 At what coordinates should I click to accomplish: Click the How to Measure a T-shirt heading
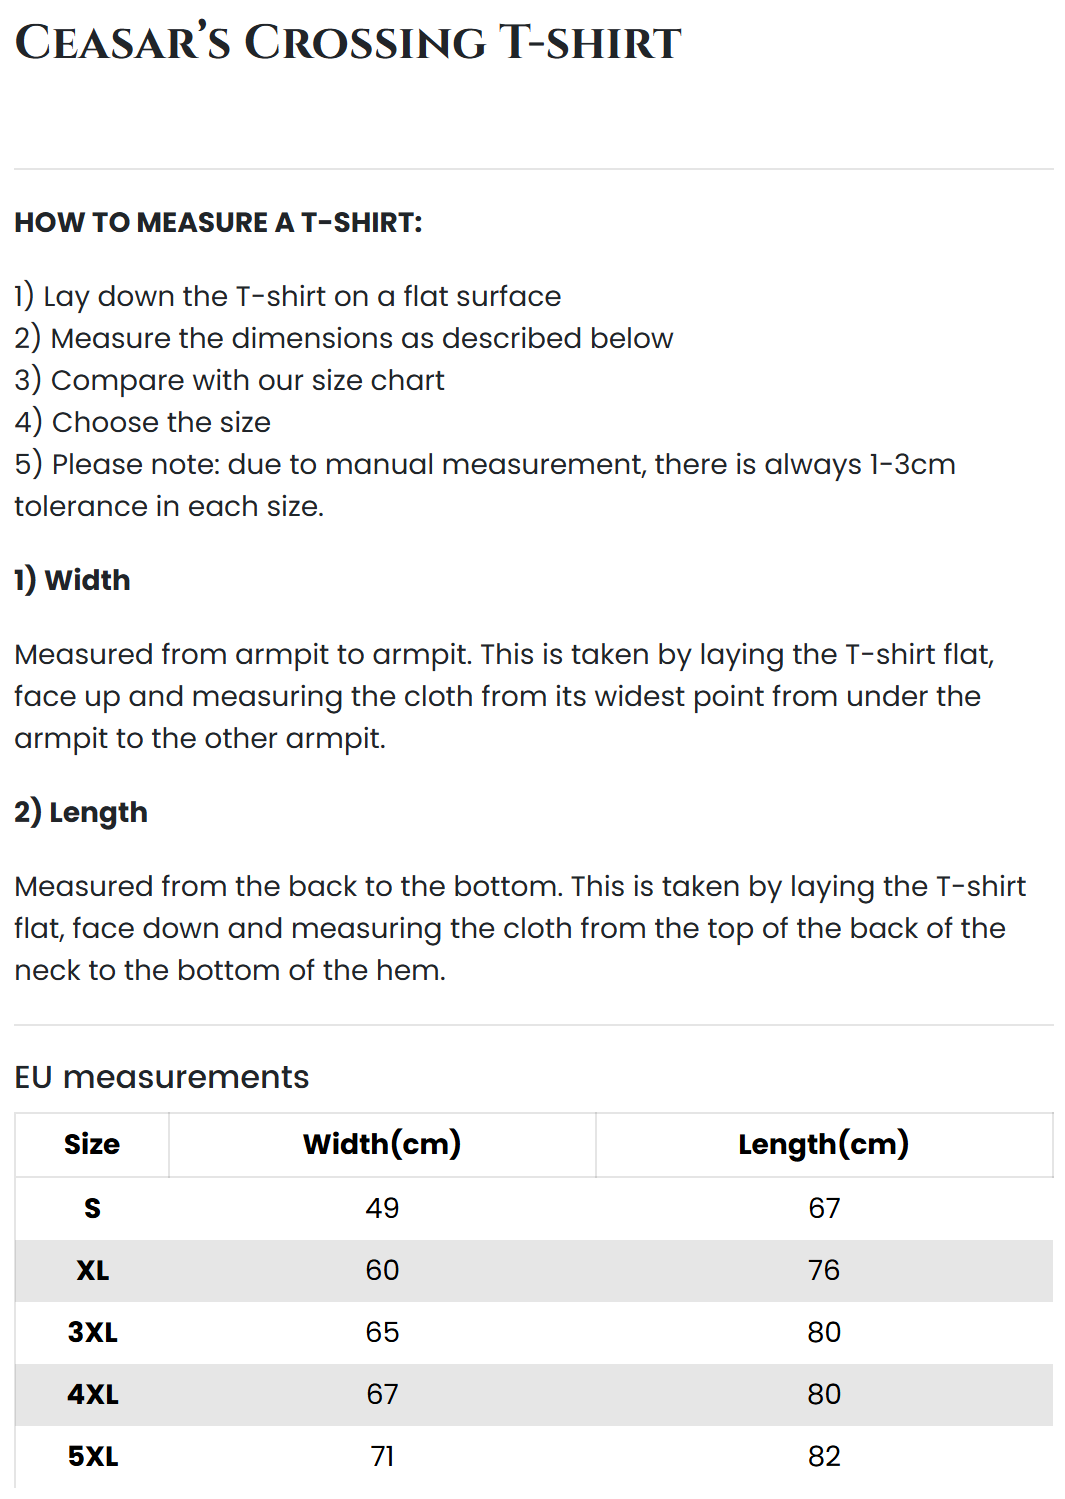(x=218, y=222)
